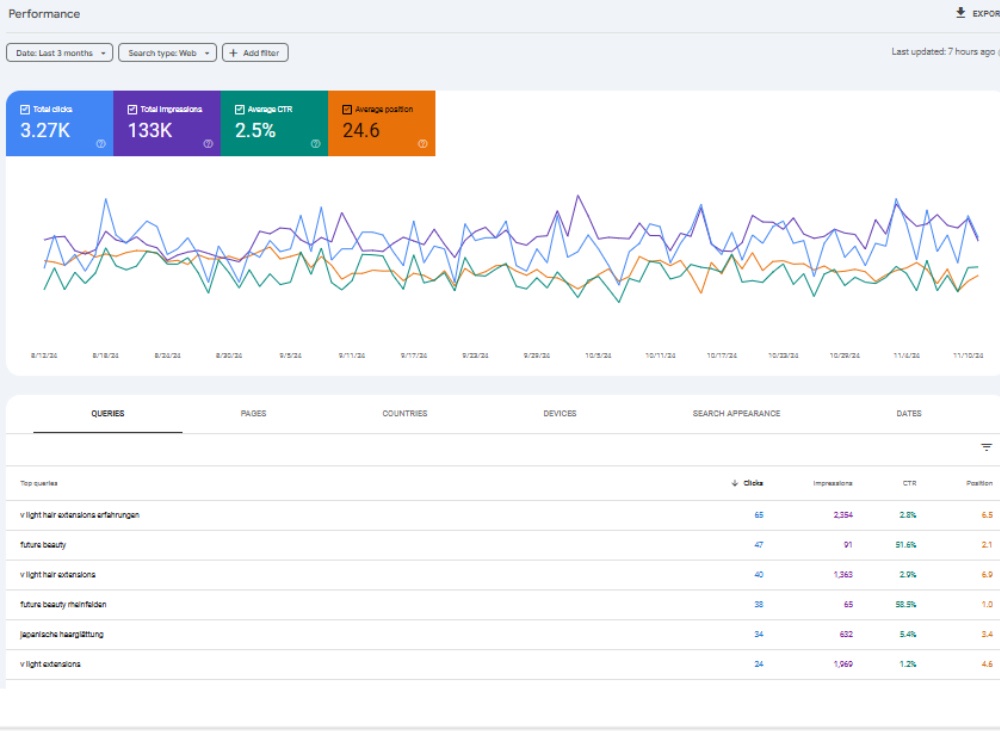Click help icon on Average position card
Screen dimensions: 1000x750
coord(422,144)
